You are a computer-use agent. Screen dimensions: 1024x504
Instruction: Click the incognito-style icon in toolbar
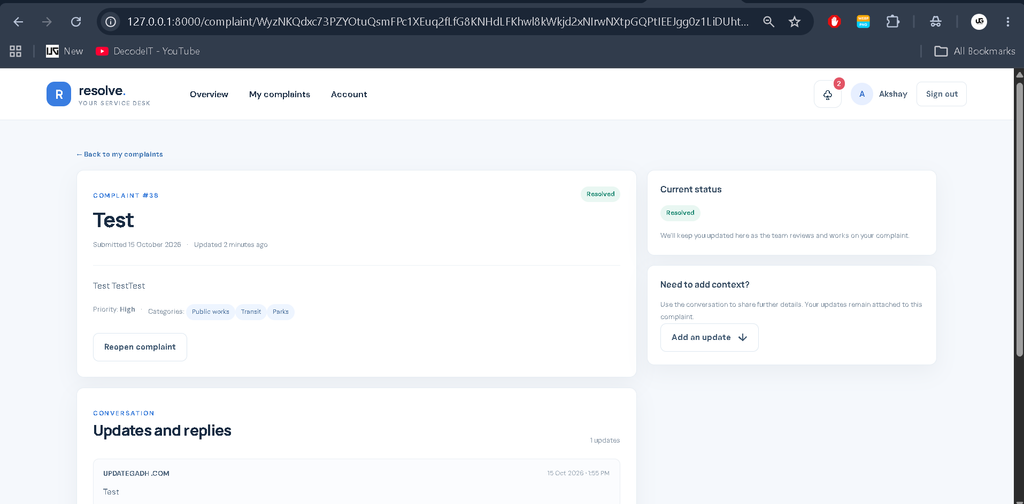click(x=935, y=22)
